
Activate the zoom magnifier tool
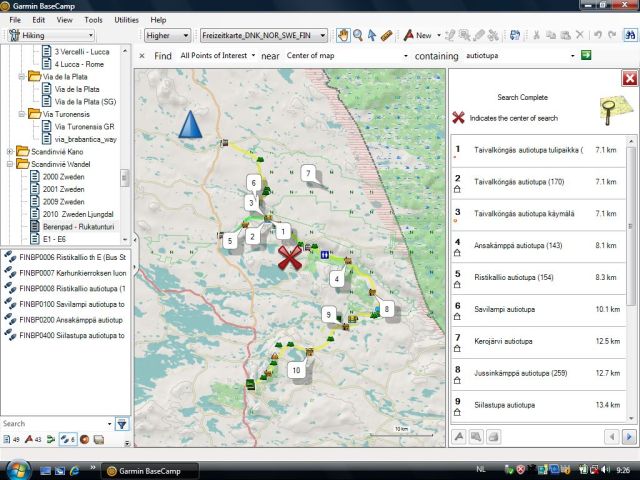click(358, 35)
